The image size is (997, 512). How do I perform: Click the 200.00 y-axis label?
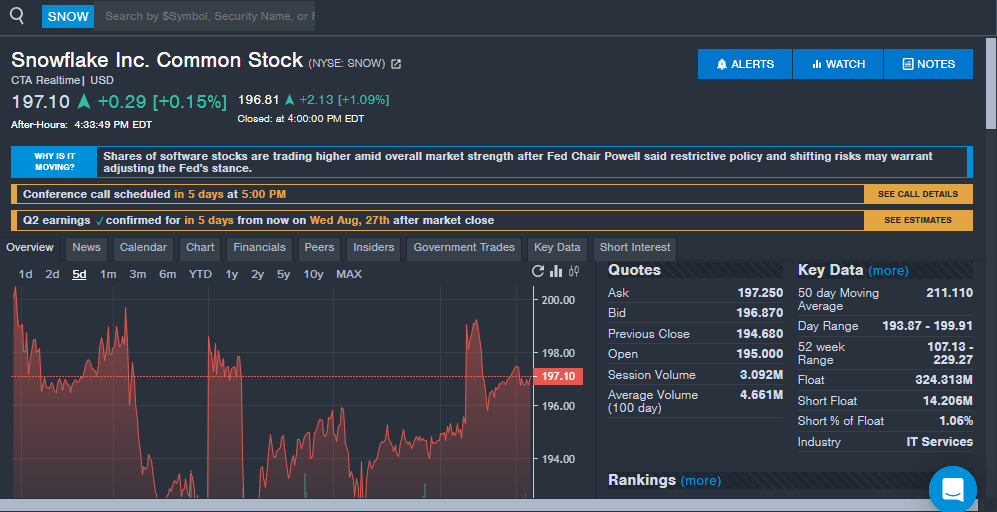558,300
